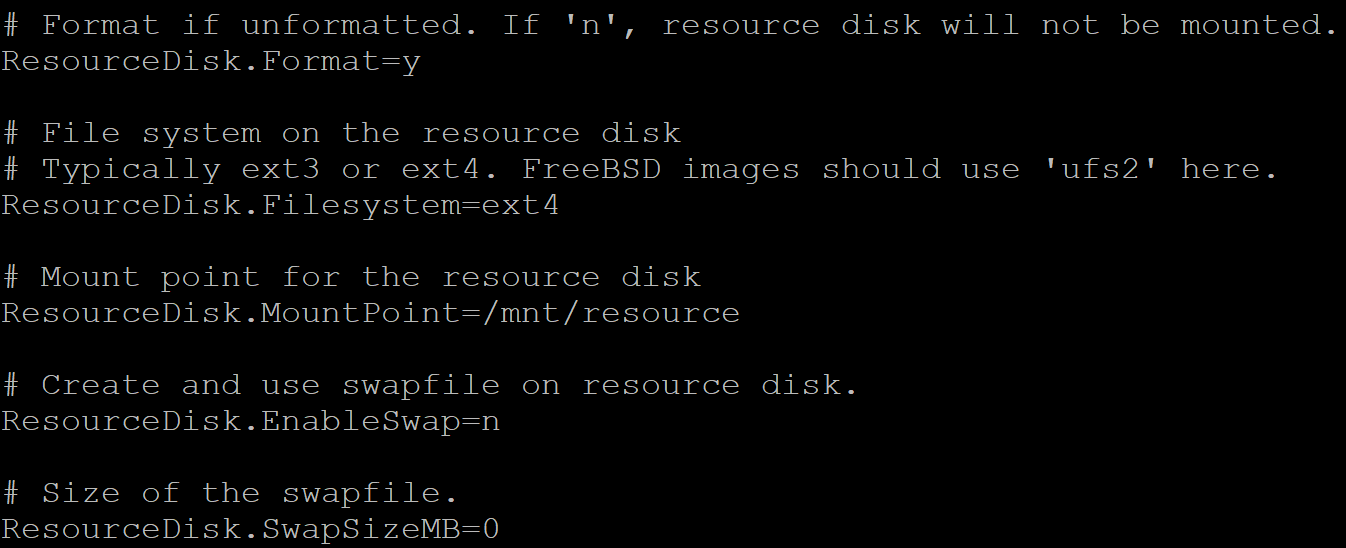Place cursor on the ResourceDisk.EnableSwap key

[230, 422]
